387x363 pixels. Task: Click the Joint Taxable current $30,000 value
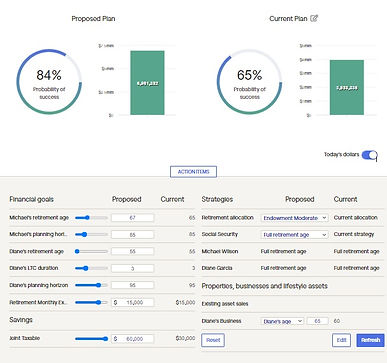coord(185,338)
